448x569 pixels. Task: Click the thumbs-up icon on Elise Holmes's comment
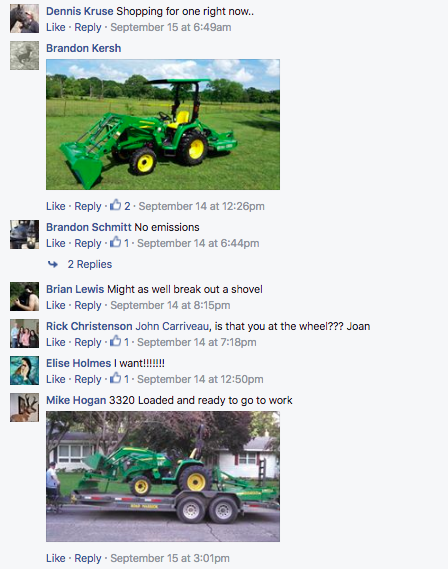(115, 378)
